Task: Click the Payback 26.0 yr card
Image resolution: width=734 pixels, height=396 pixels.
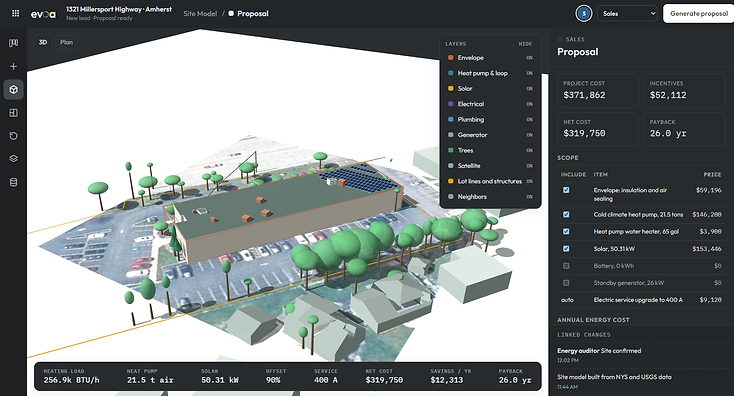Action: pyautogui.click(x=684, y=129)
